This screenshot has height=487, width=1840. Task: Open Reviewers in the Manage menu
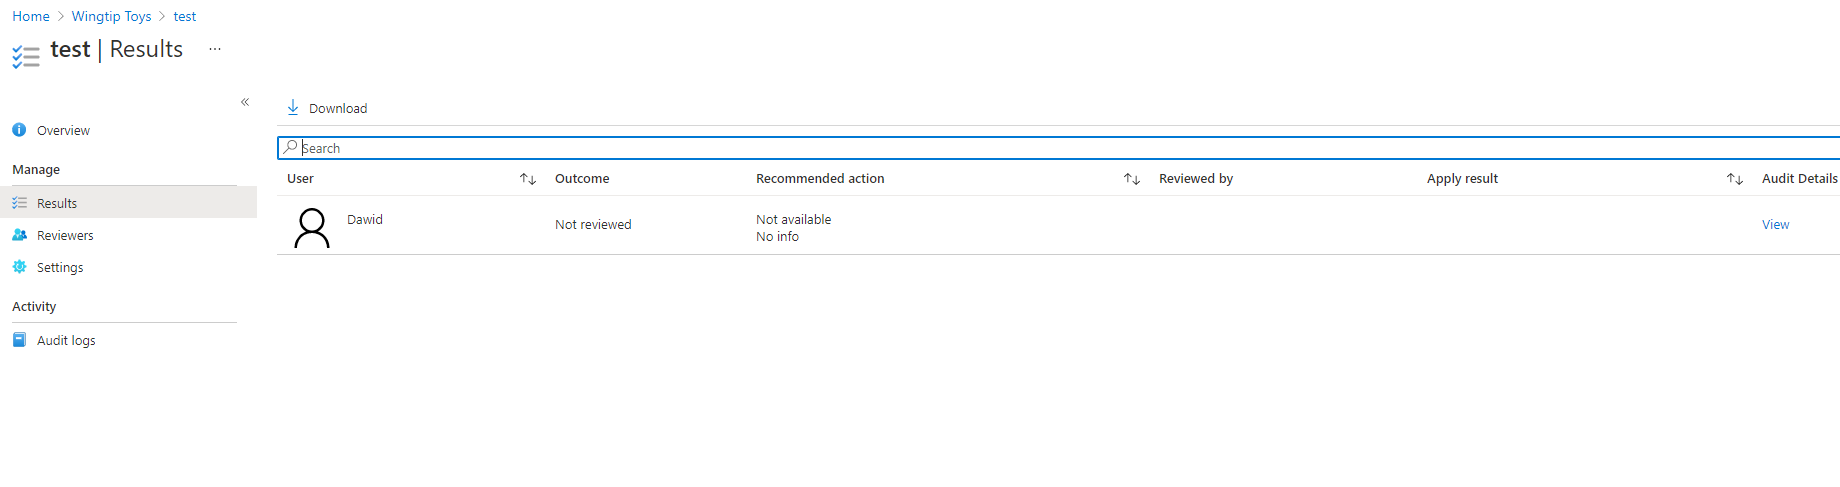coord(65,235)
